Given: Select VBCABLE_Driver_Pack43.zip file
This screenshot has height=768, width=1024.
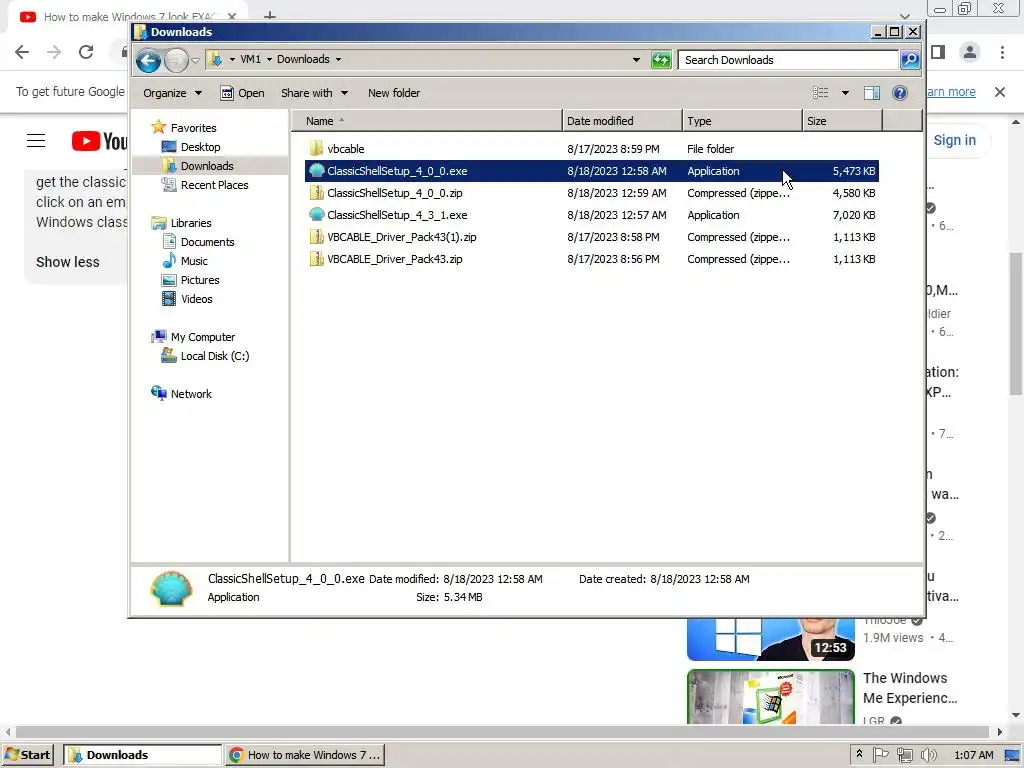Looking at the screenshot, I should coord(592,259).
